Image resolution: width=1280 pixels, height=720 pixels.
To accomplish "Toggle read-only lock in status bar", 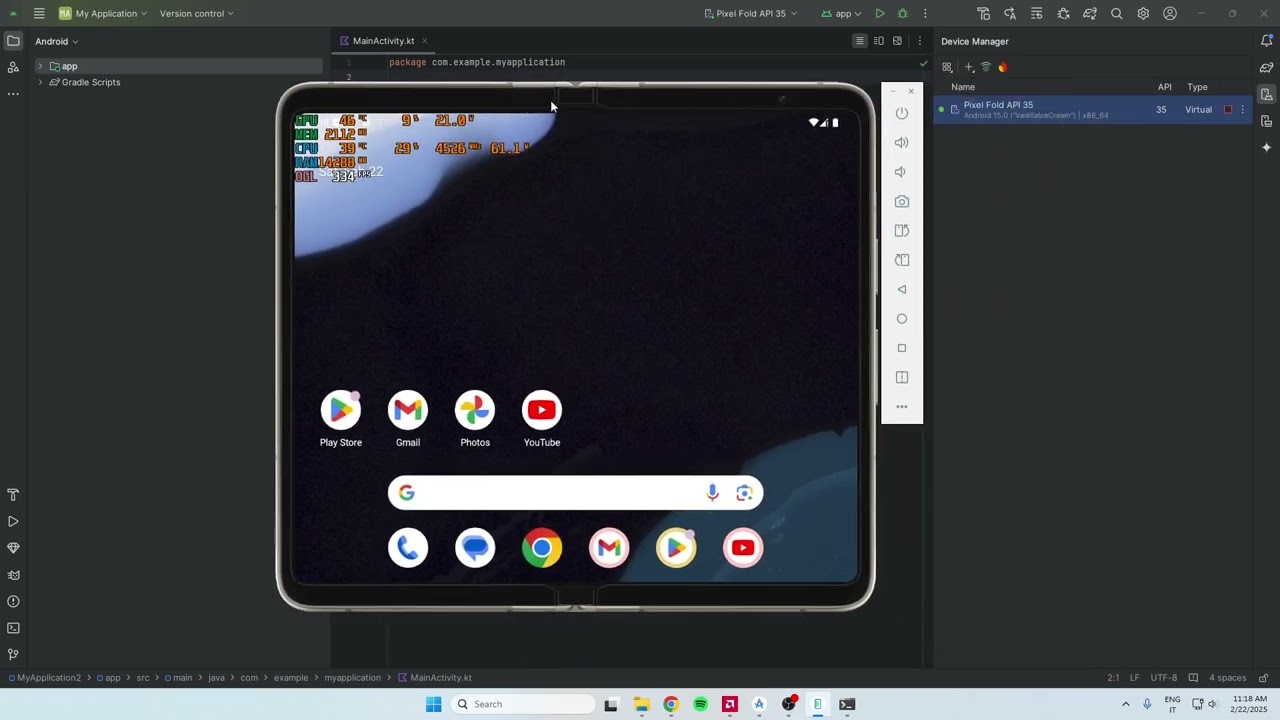I will [x=1263, y=678].
